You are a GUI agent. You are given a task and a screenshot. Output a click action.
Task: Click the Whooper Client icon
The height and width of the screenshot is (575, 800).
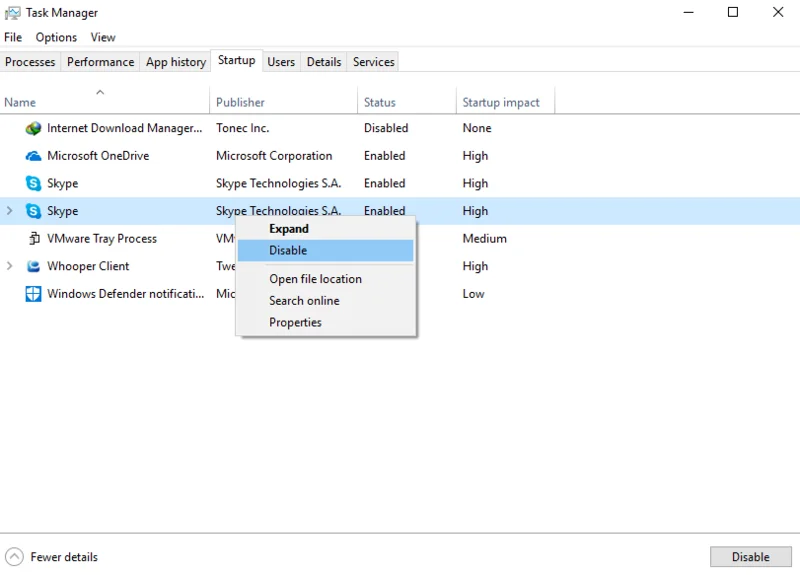[x=33, y=266]
